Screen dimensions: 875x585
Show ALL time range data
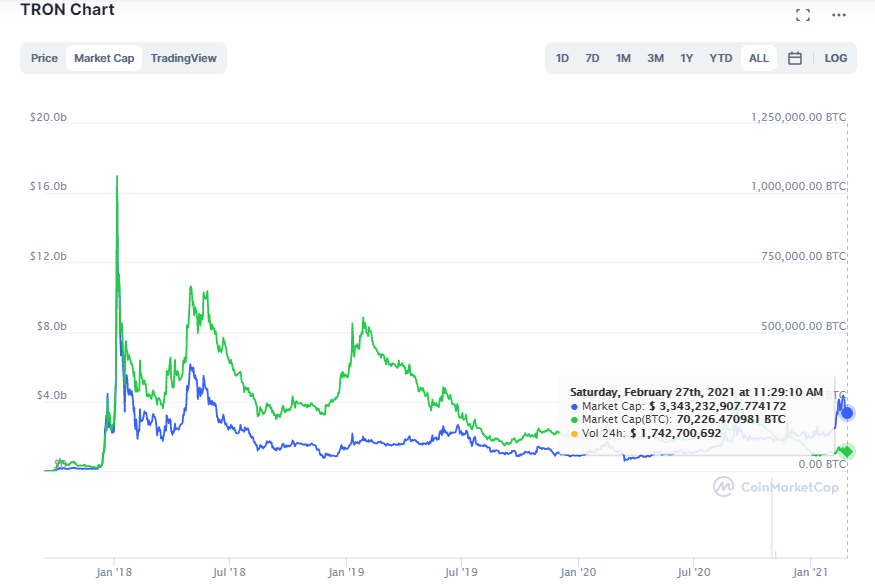[x=759, y=58]
